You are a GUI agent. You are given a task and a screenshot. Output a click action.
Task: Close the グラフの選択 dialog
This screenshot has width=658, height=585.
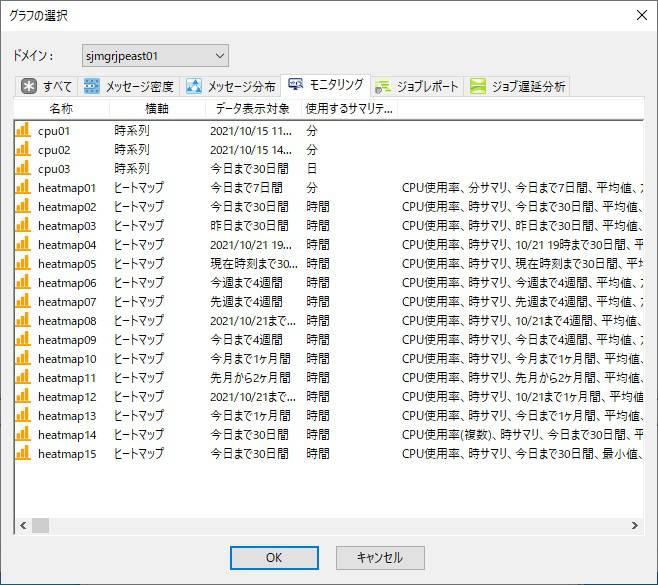642,16
